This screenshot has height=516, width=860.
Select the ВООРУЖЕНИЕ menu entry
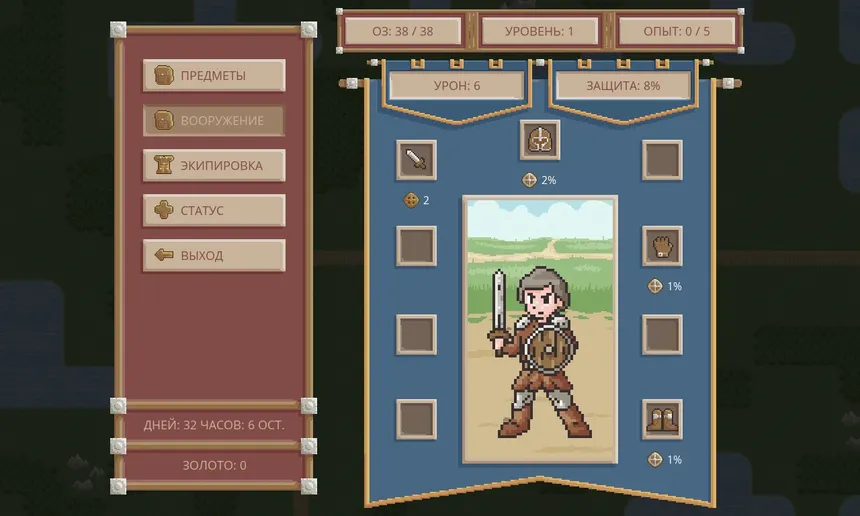pos(214,120)
